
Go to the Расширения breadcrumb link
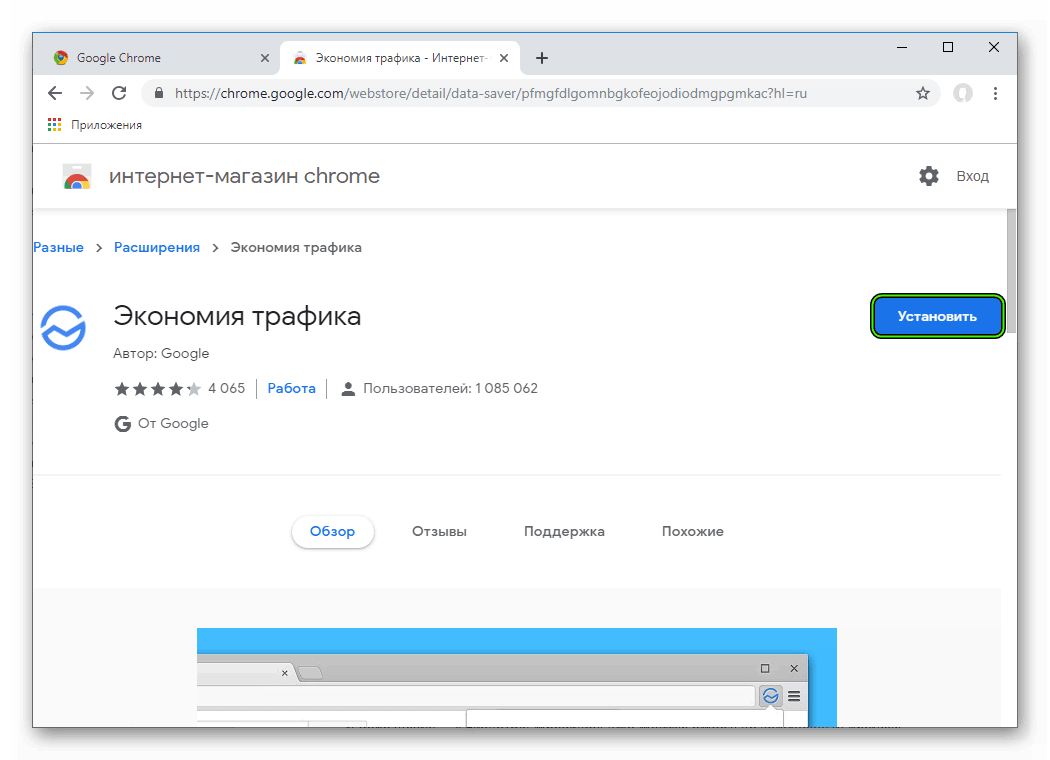pyautogui.click(x=157, y=247)
